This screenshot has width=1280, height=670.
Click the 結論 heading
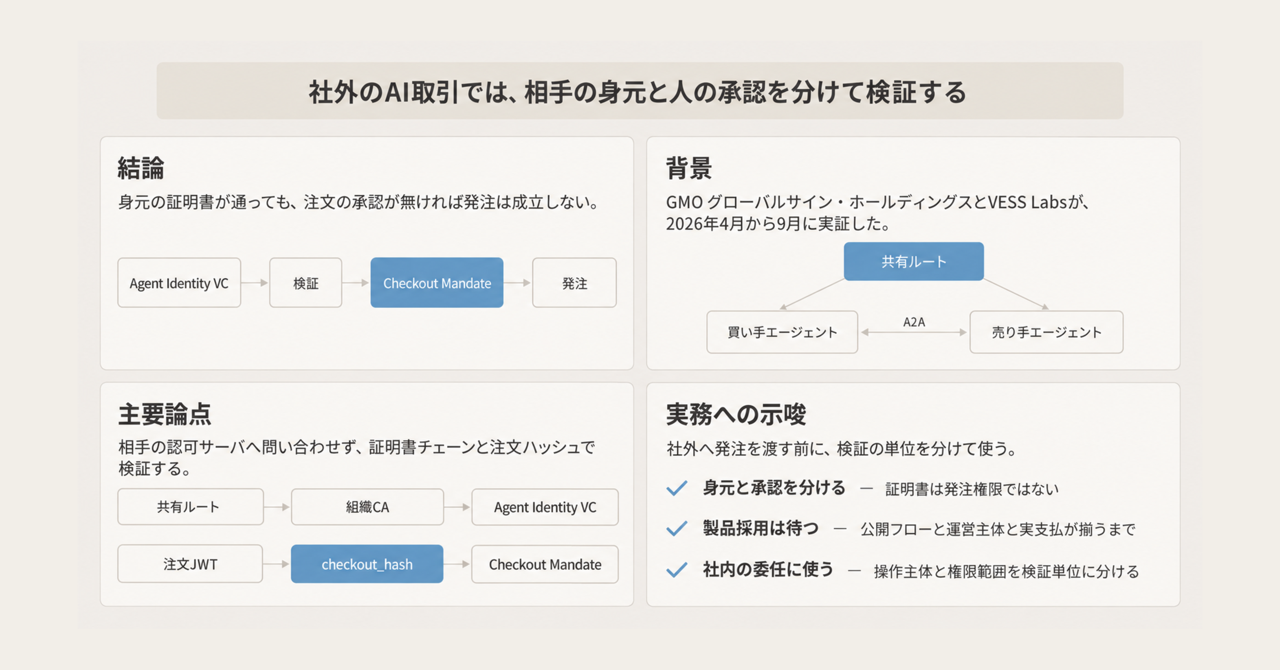click(141, 167)
